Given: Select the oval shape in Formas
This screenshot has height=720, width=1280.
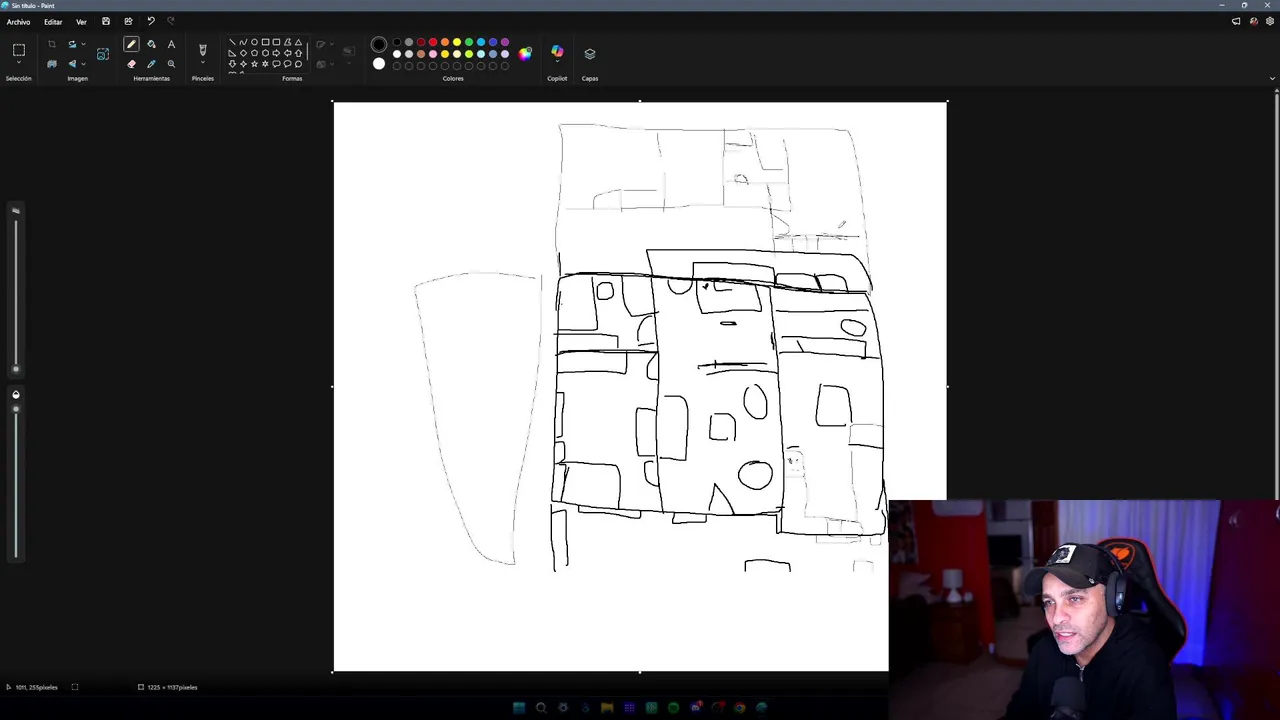Looking at the screenshot, I should 254,42.
